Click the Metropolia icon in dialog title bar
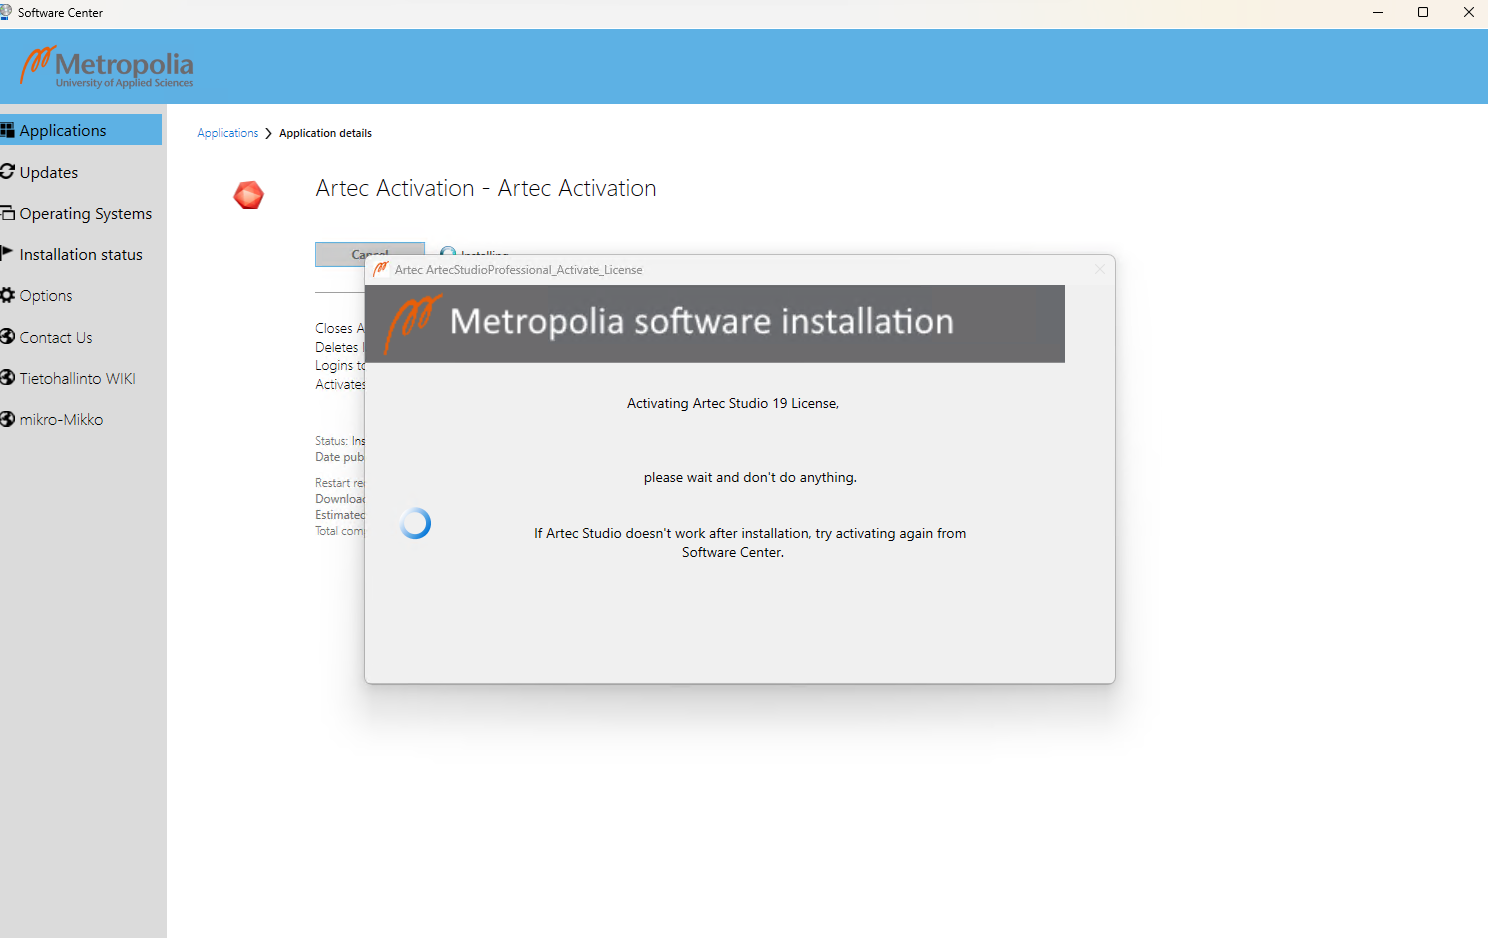The image size is (1488, 938). (381, 269)
